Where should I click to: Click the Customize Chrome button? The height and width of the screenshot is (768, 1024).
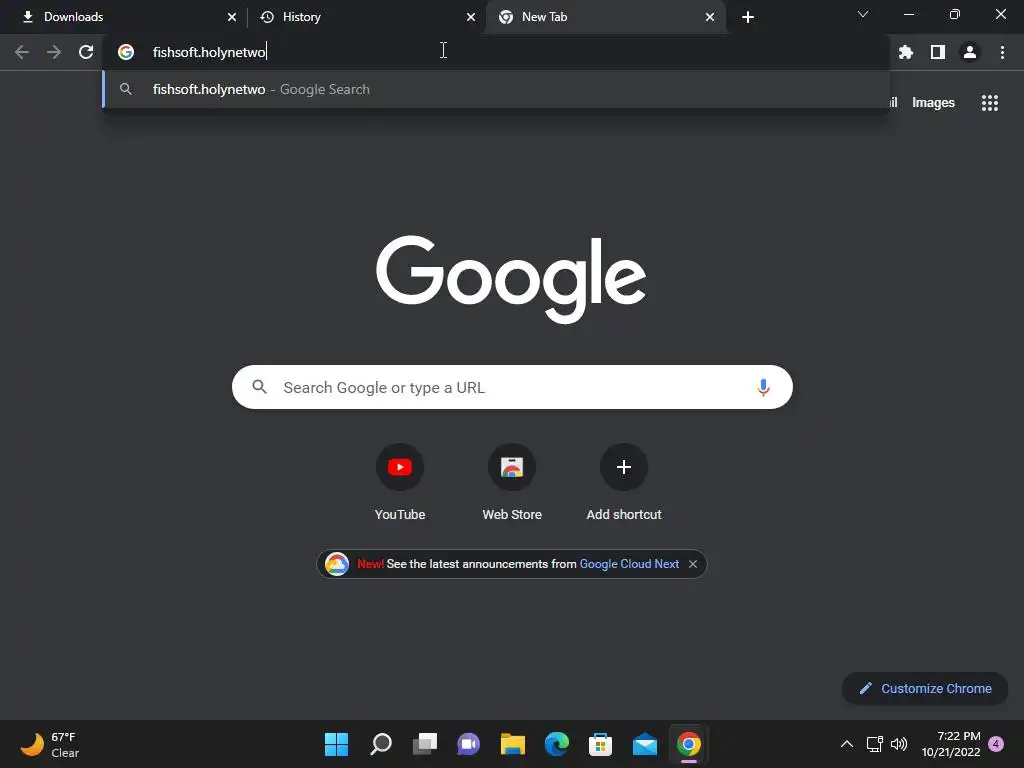(925, 688)
